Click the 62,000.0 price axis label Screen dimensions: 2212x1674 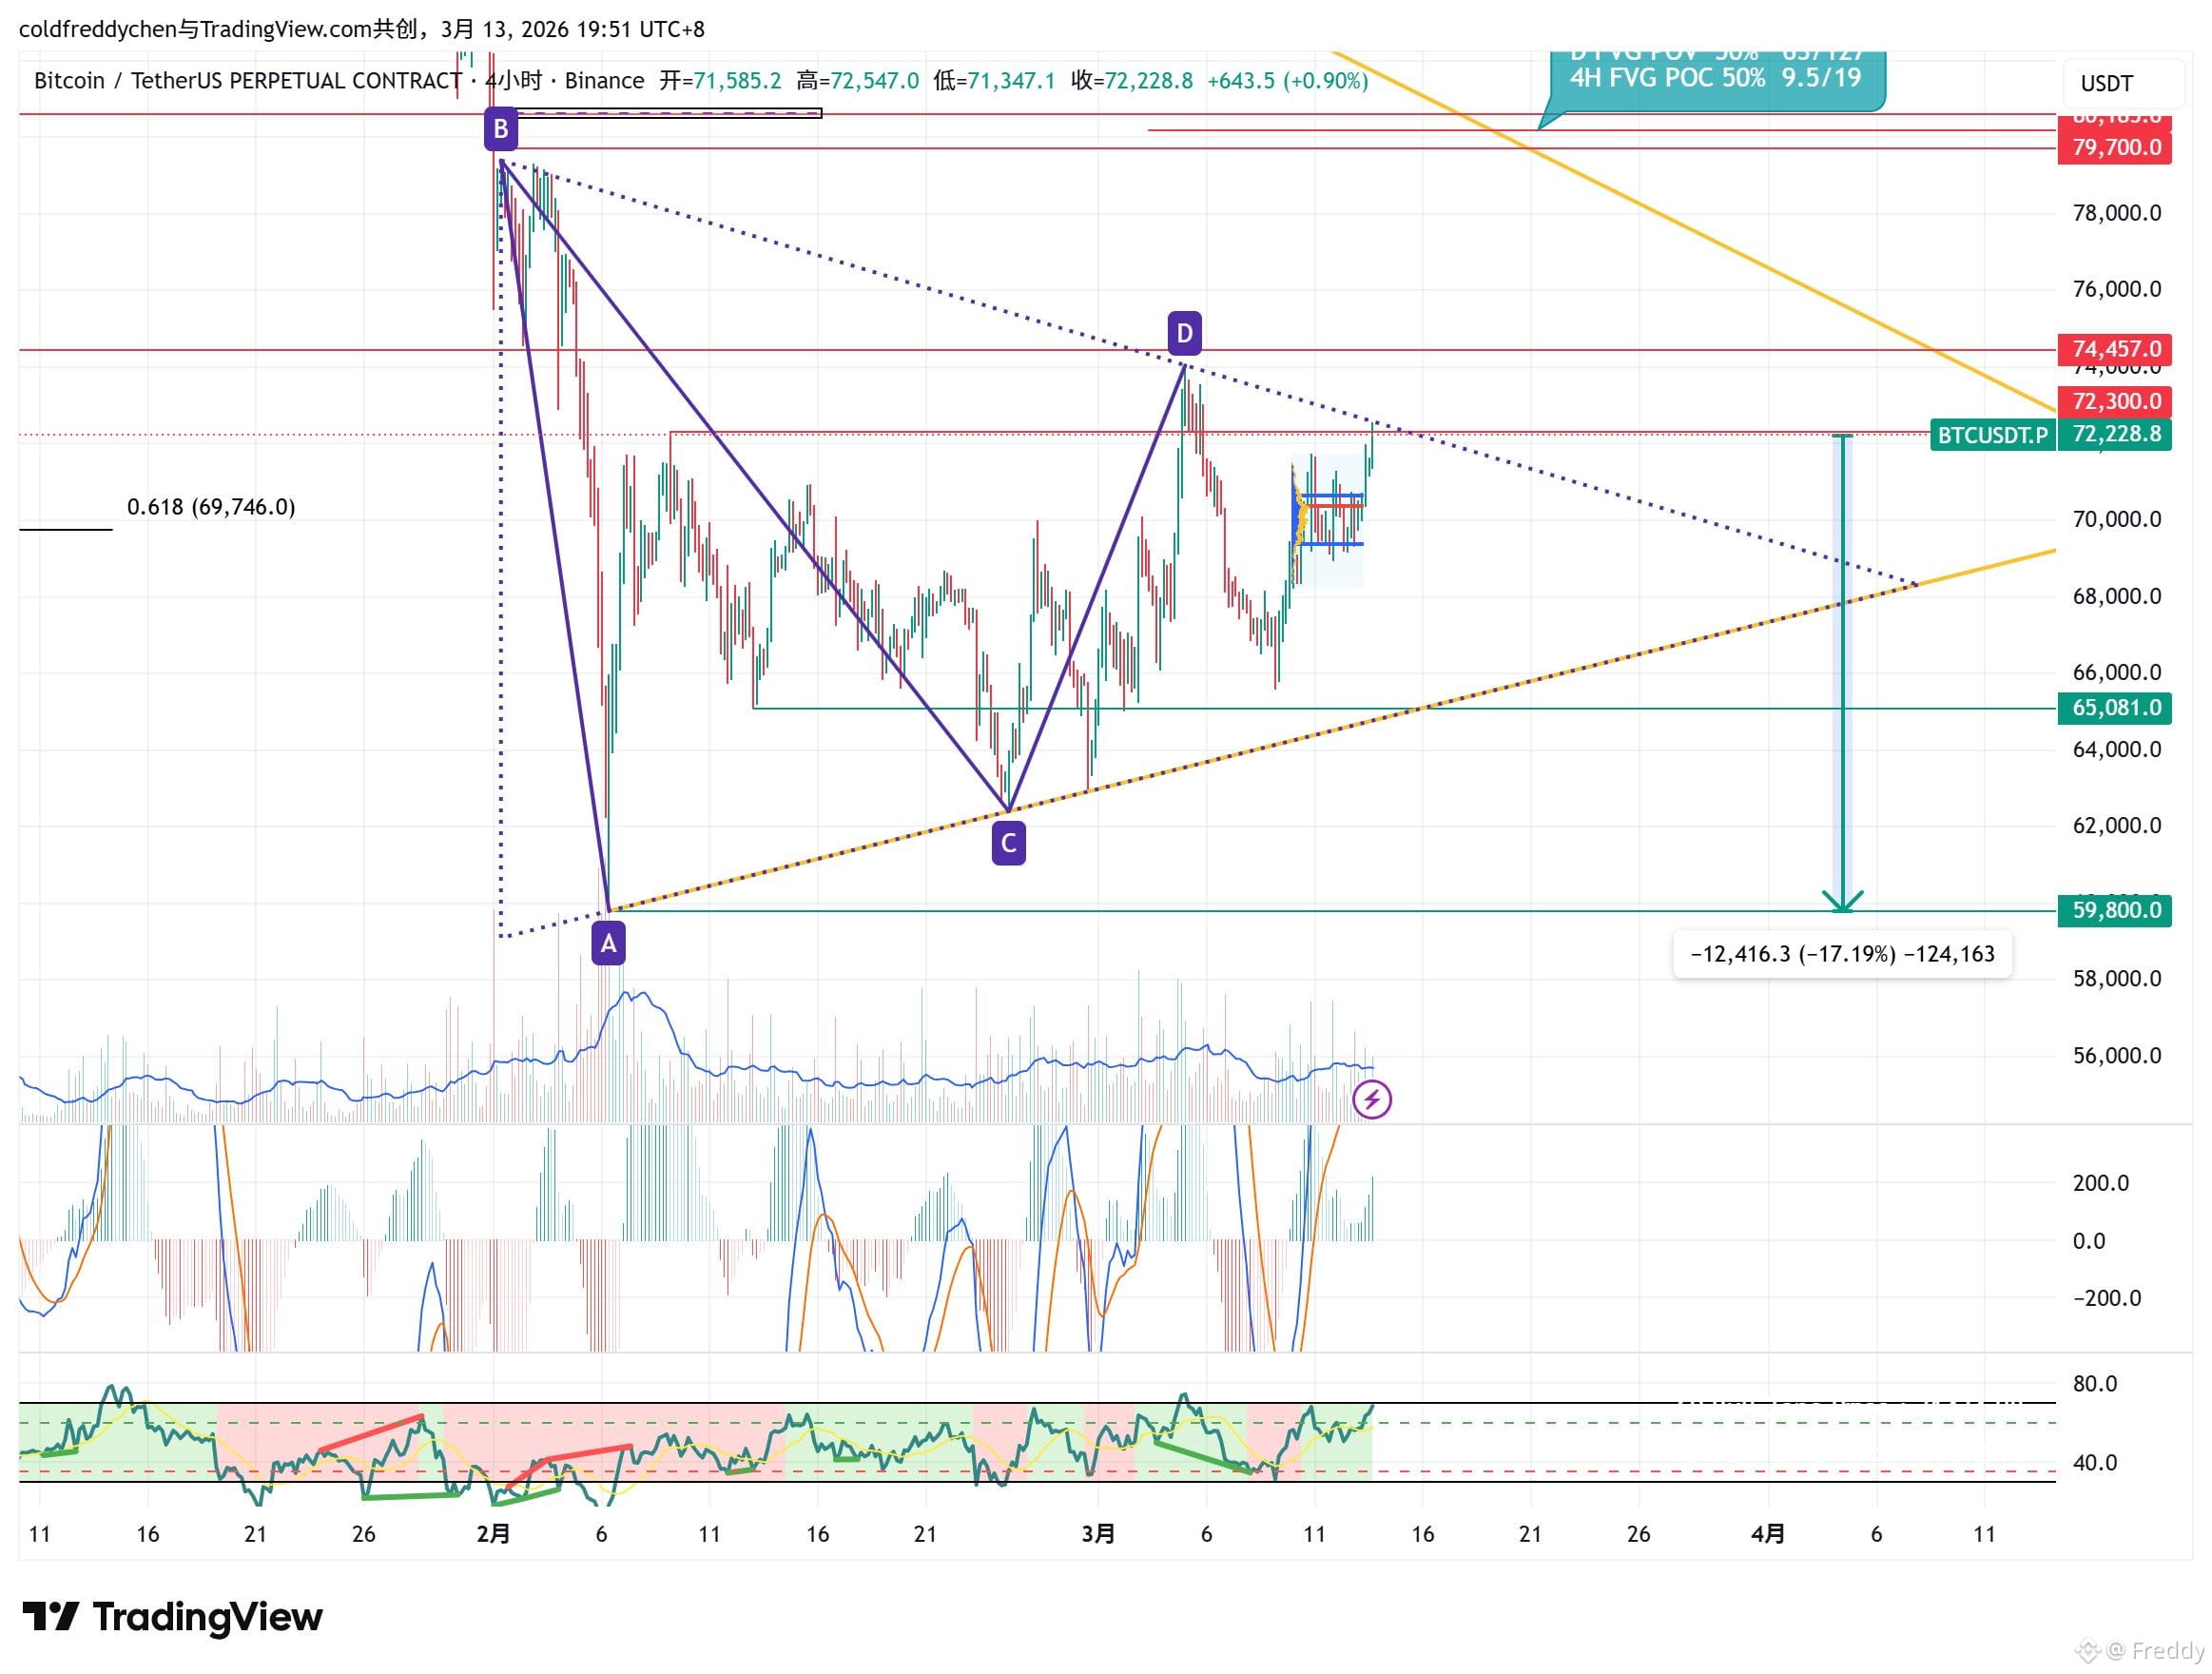click(2117, 825)
